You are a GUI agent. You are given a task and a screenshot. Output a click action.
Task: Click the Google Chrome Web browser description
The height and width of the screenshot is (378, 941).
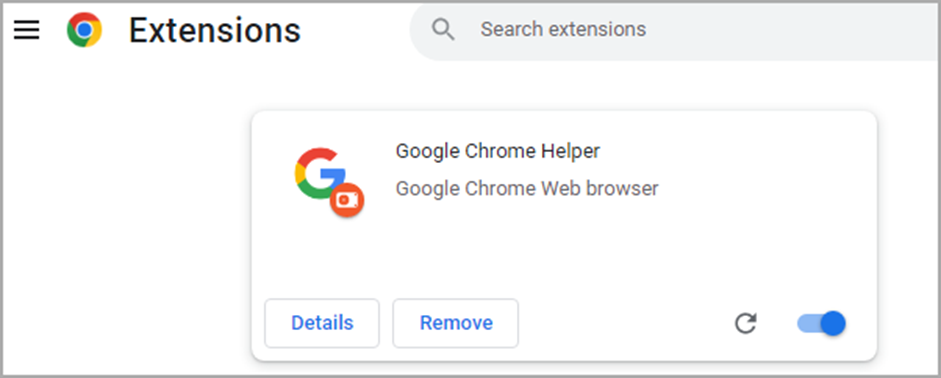(x=527, y=189)
